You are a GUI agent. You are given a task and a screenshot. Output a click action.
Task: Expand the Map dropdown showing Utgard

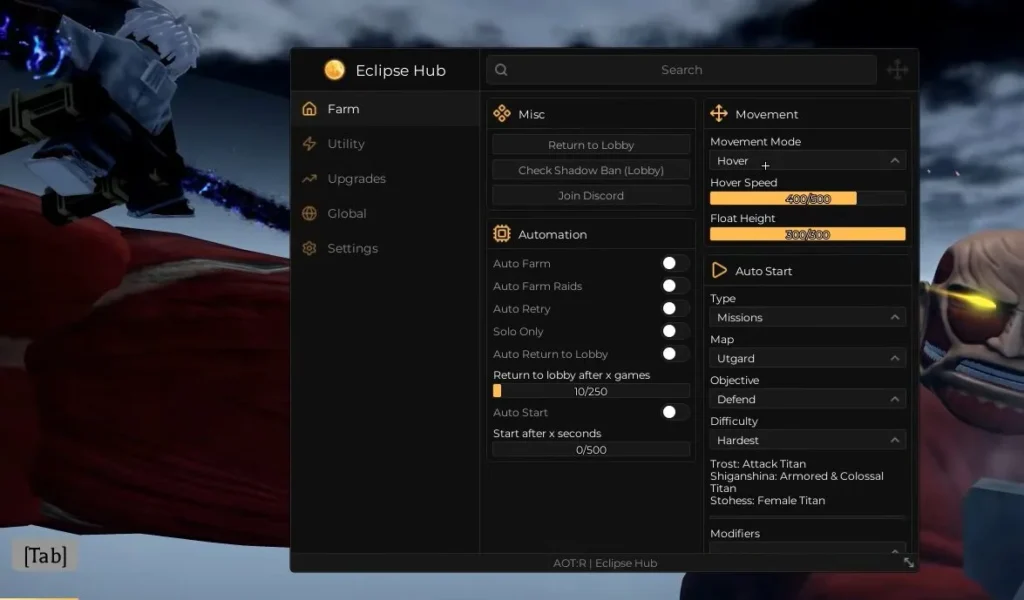click(807, 358)
